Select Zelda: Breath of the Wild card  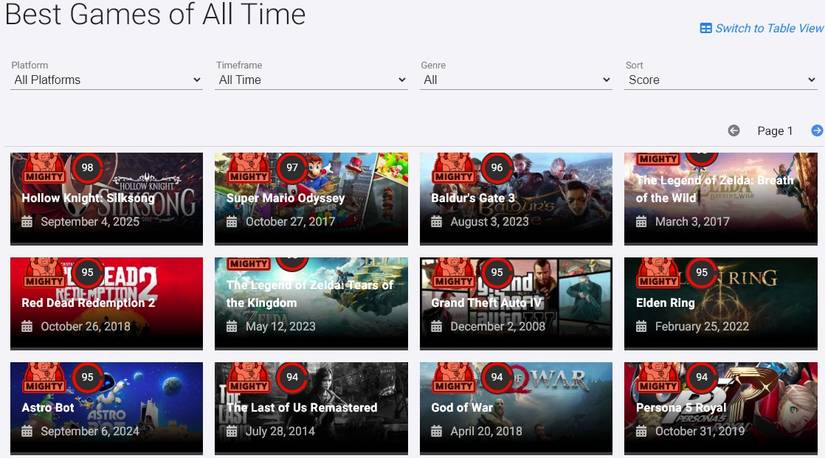(720, 190)
